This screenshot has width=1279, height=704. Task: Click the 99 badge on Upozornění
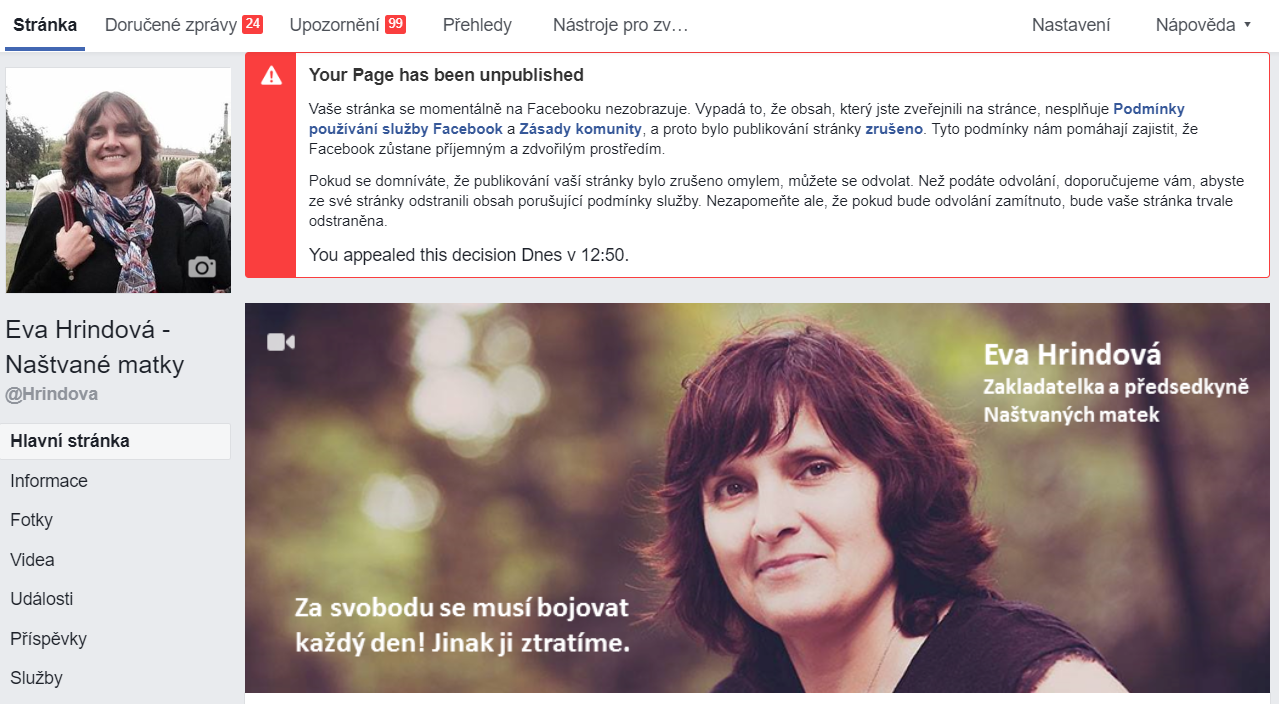pyautogui.click(x=395, y=24)
